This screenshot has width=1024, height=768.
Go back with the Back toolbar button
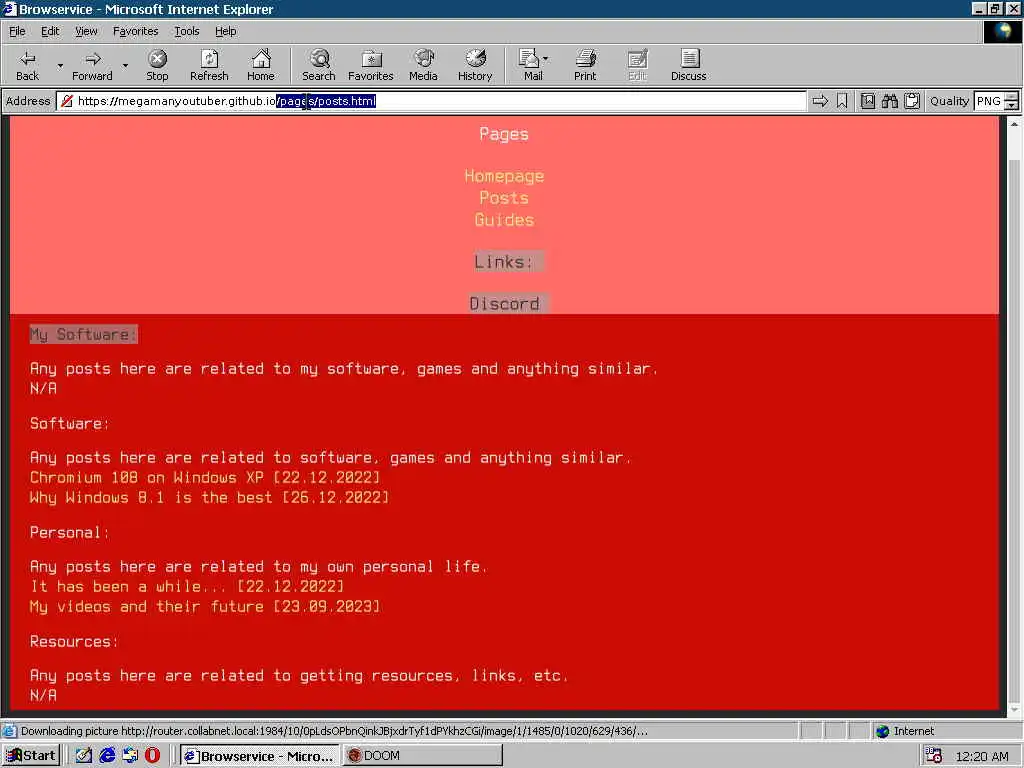tap(27, 65)
